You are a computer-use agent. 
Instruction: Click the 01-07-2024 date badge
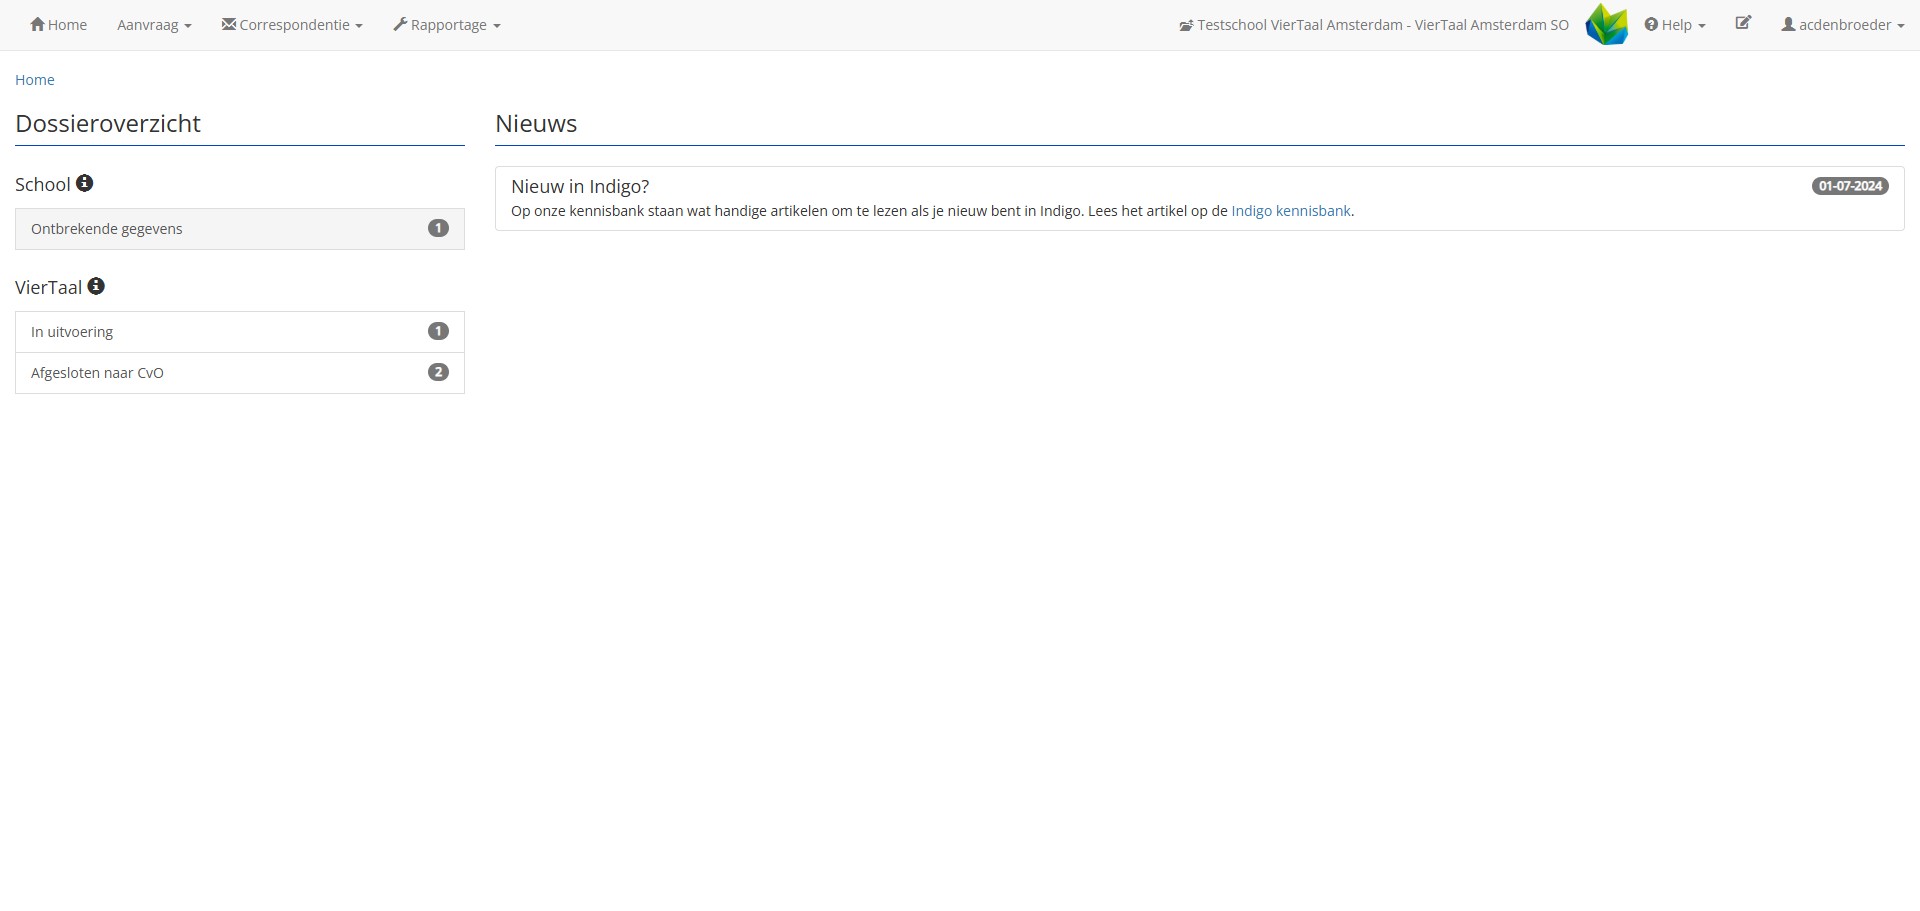[x=1850, y=186]
